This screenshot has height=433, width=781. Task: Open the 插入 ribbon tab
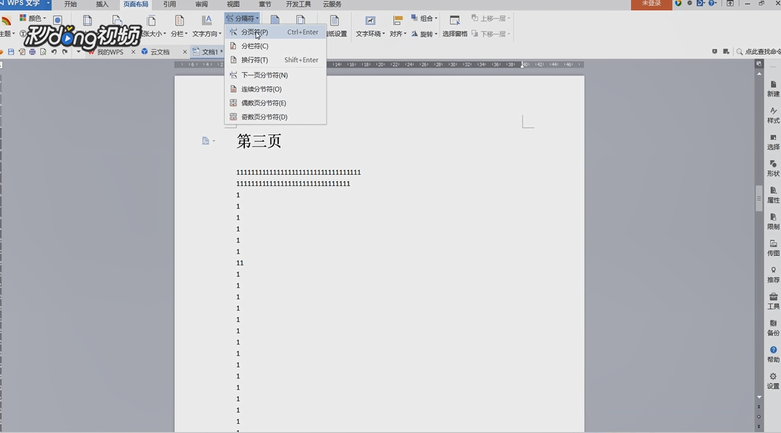(x=102, y=4)
